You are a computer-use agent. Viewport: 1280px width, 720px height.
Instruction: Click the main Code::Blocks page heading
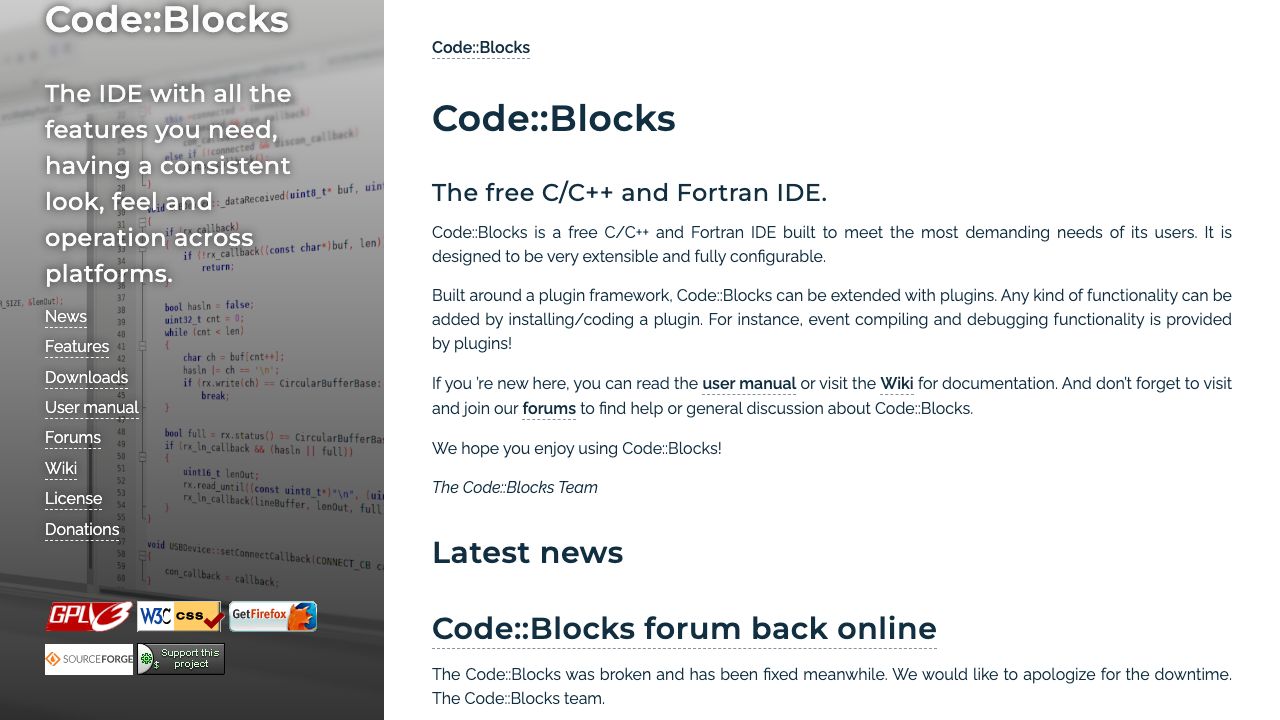(554, 118)
